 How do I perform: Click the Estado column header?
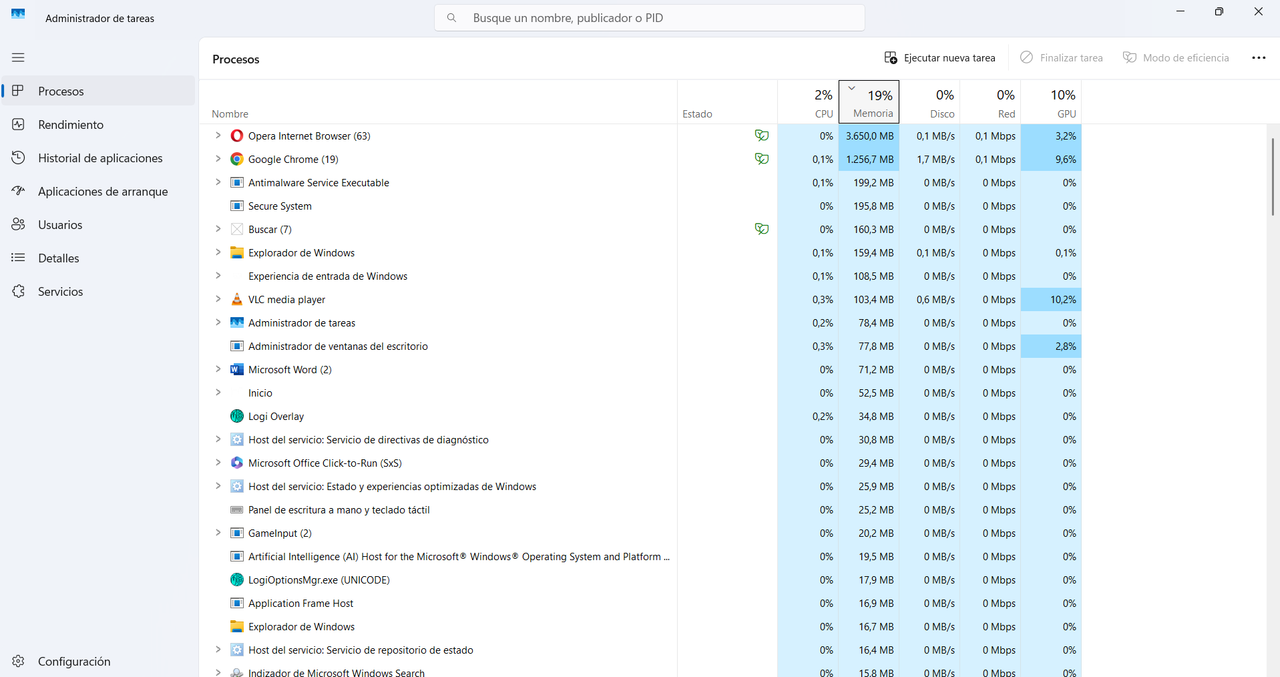point(727,102)
